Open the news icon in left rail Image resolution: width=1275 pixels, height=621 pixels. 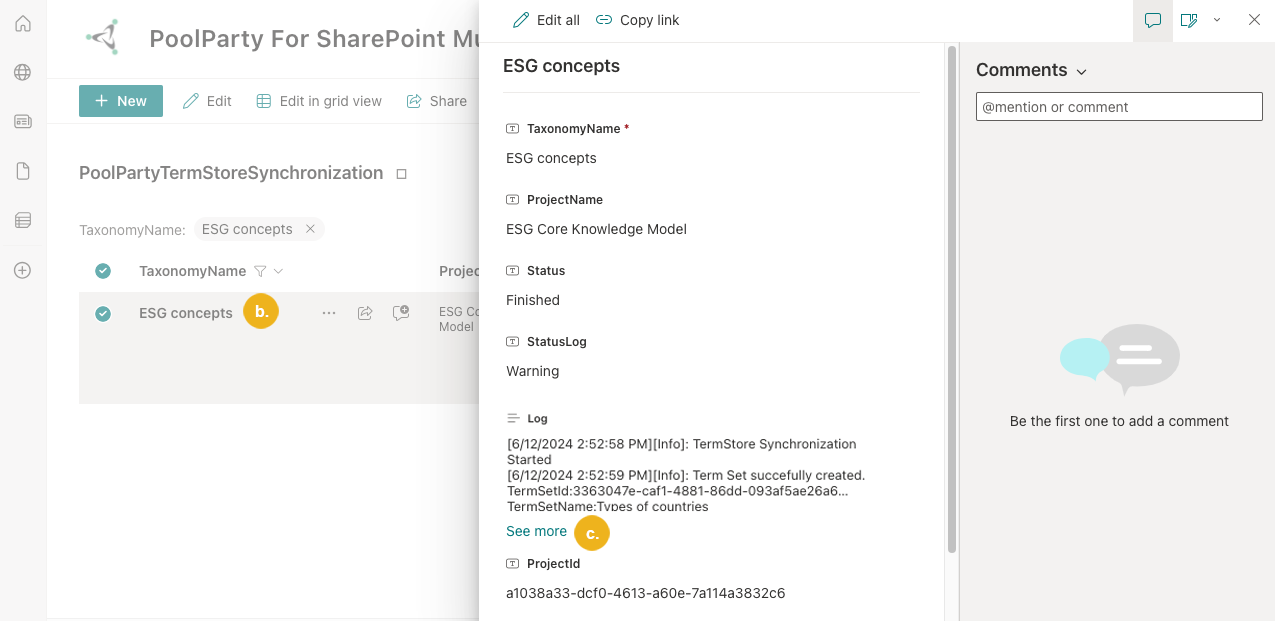[22, 121]
